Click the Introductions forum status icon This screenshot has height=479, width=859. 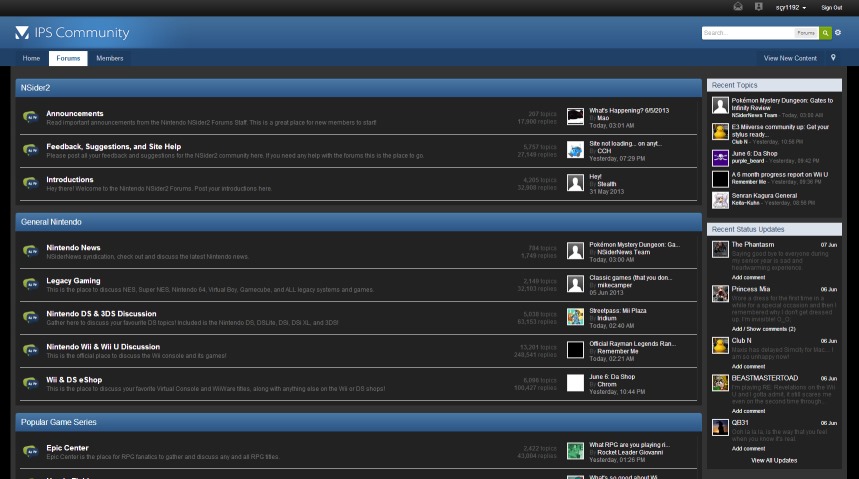(x=31, y=183)
